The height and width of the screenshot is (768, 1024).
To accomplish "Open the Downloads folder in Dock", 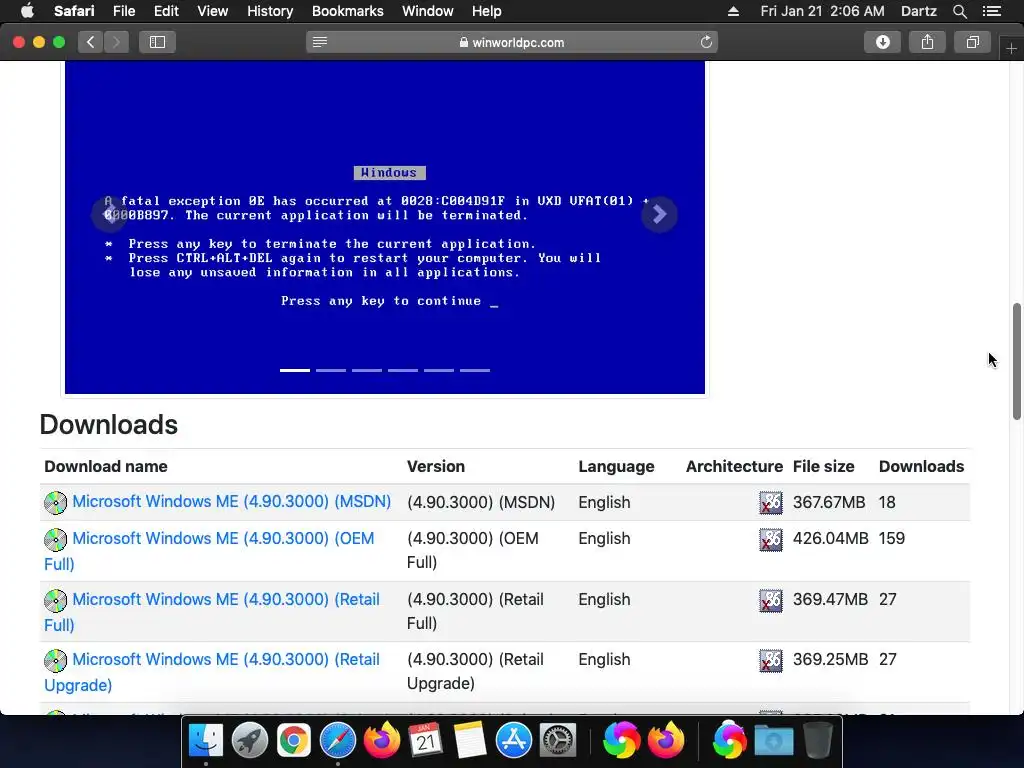I will [774, 741].
